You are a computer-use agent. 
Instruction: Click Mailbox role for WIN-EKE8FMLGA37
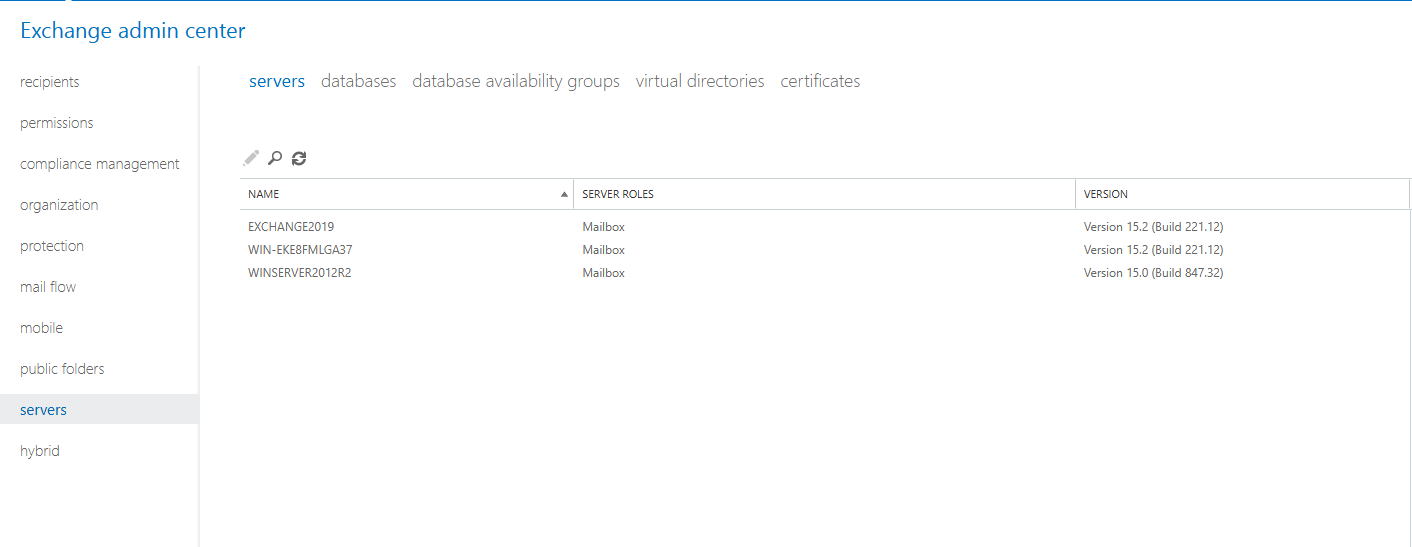tap(604, 250)
